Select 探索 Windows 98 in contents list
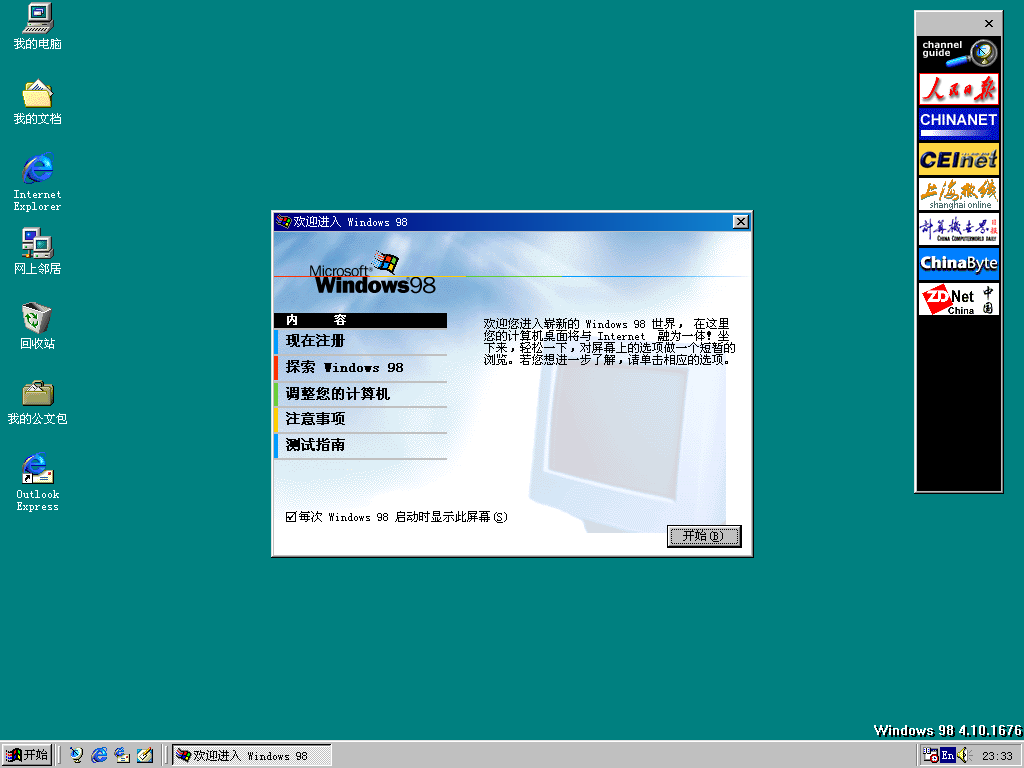 point(360,368)
